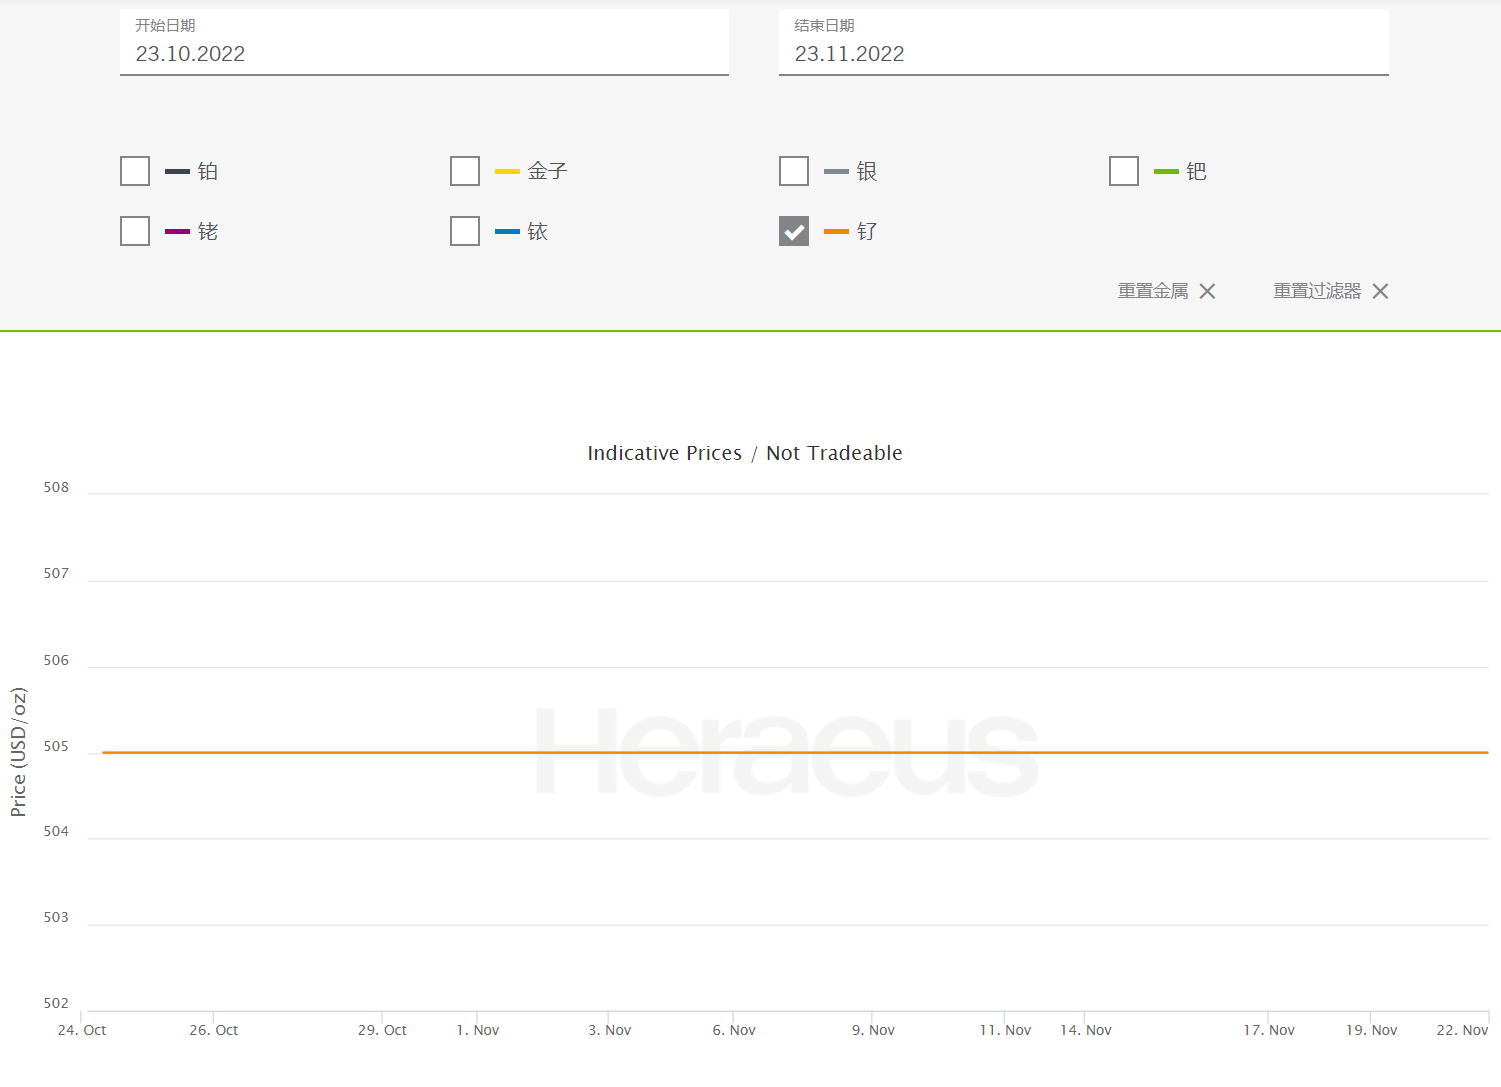This screenshot has height=1087, width=1501.
Task: Click the 钌 label text
Action: tap(867, 231)
